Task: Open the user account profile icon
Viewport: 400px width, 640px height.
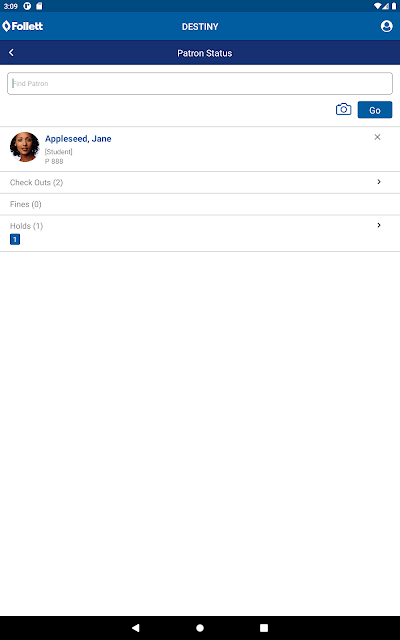Action: (x=386, y=26)
